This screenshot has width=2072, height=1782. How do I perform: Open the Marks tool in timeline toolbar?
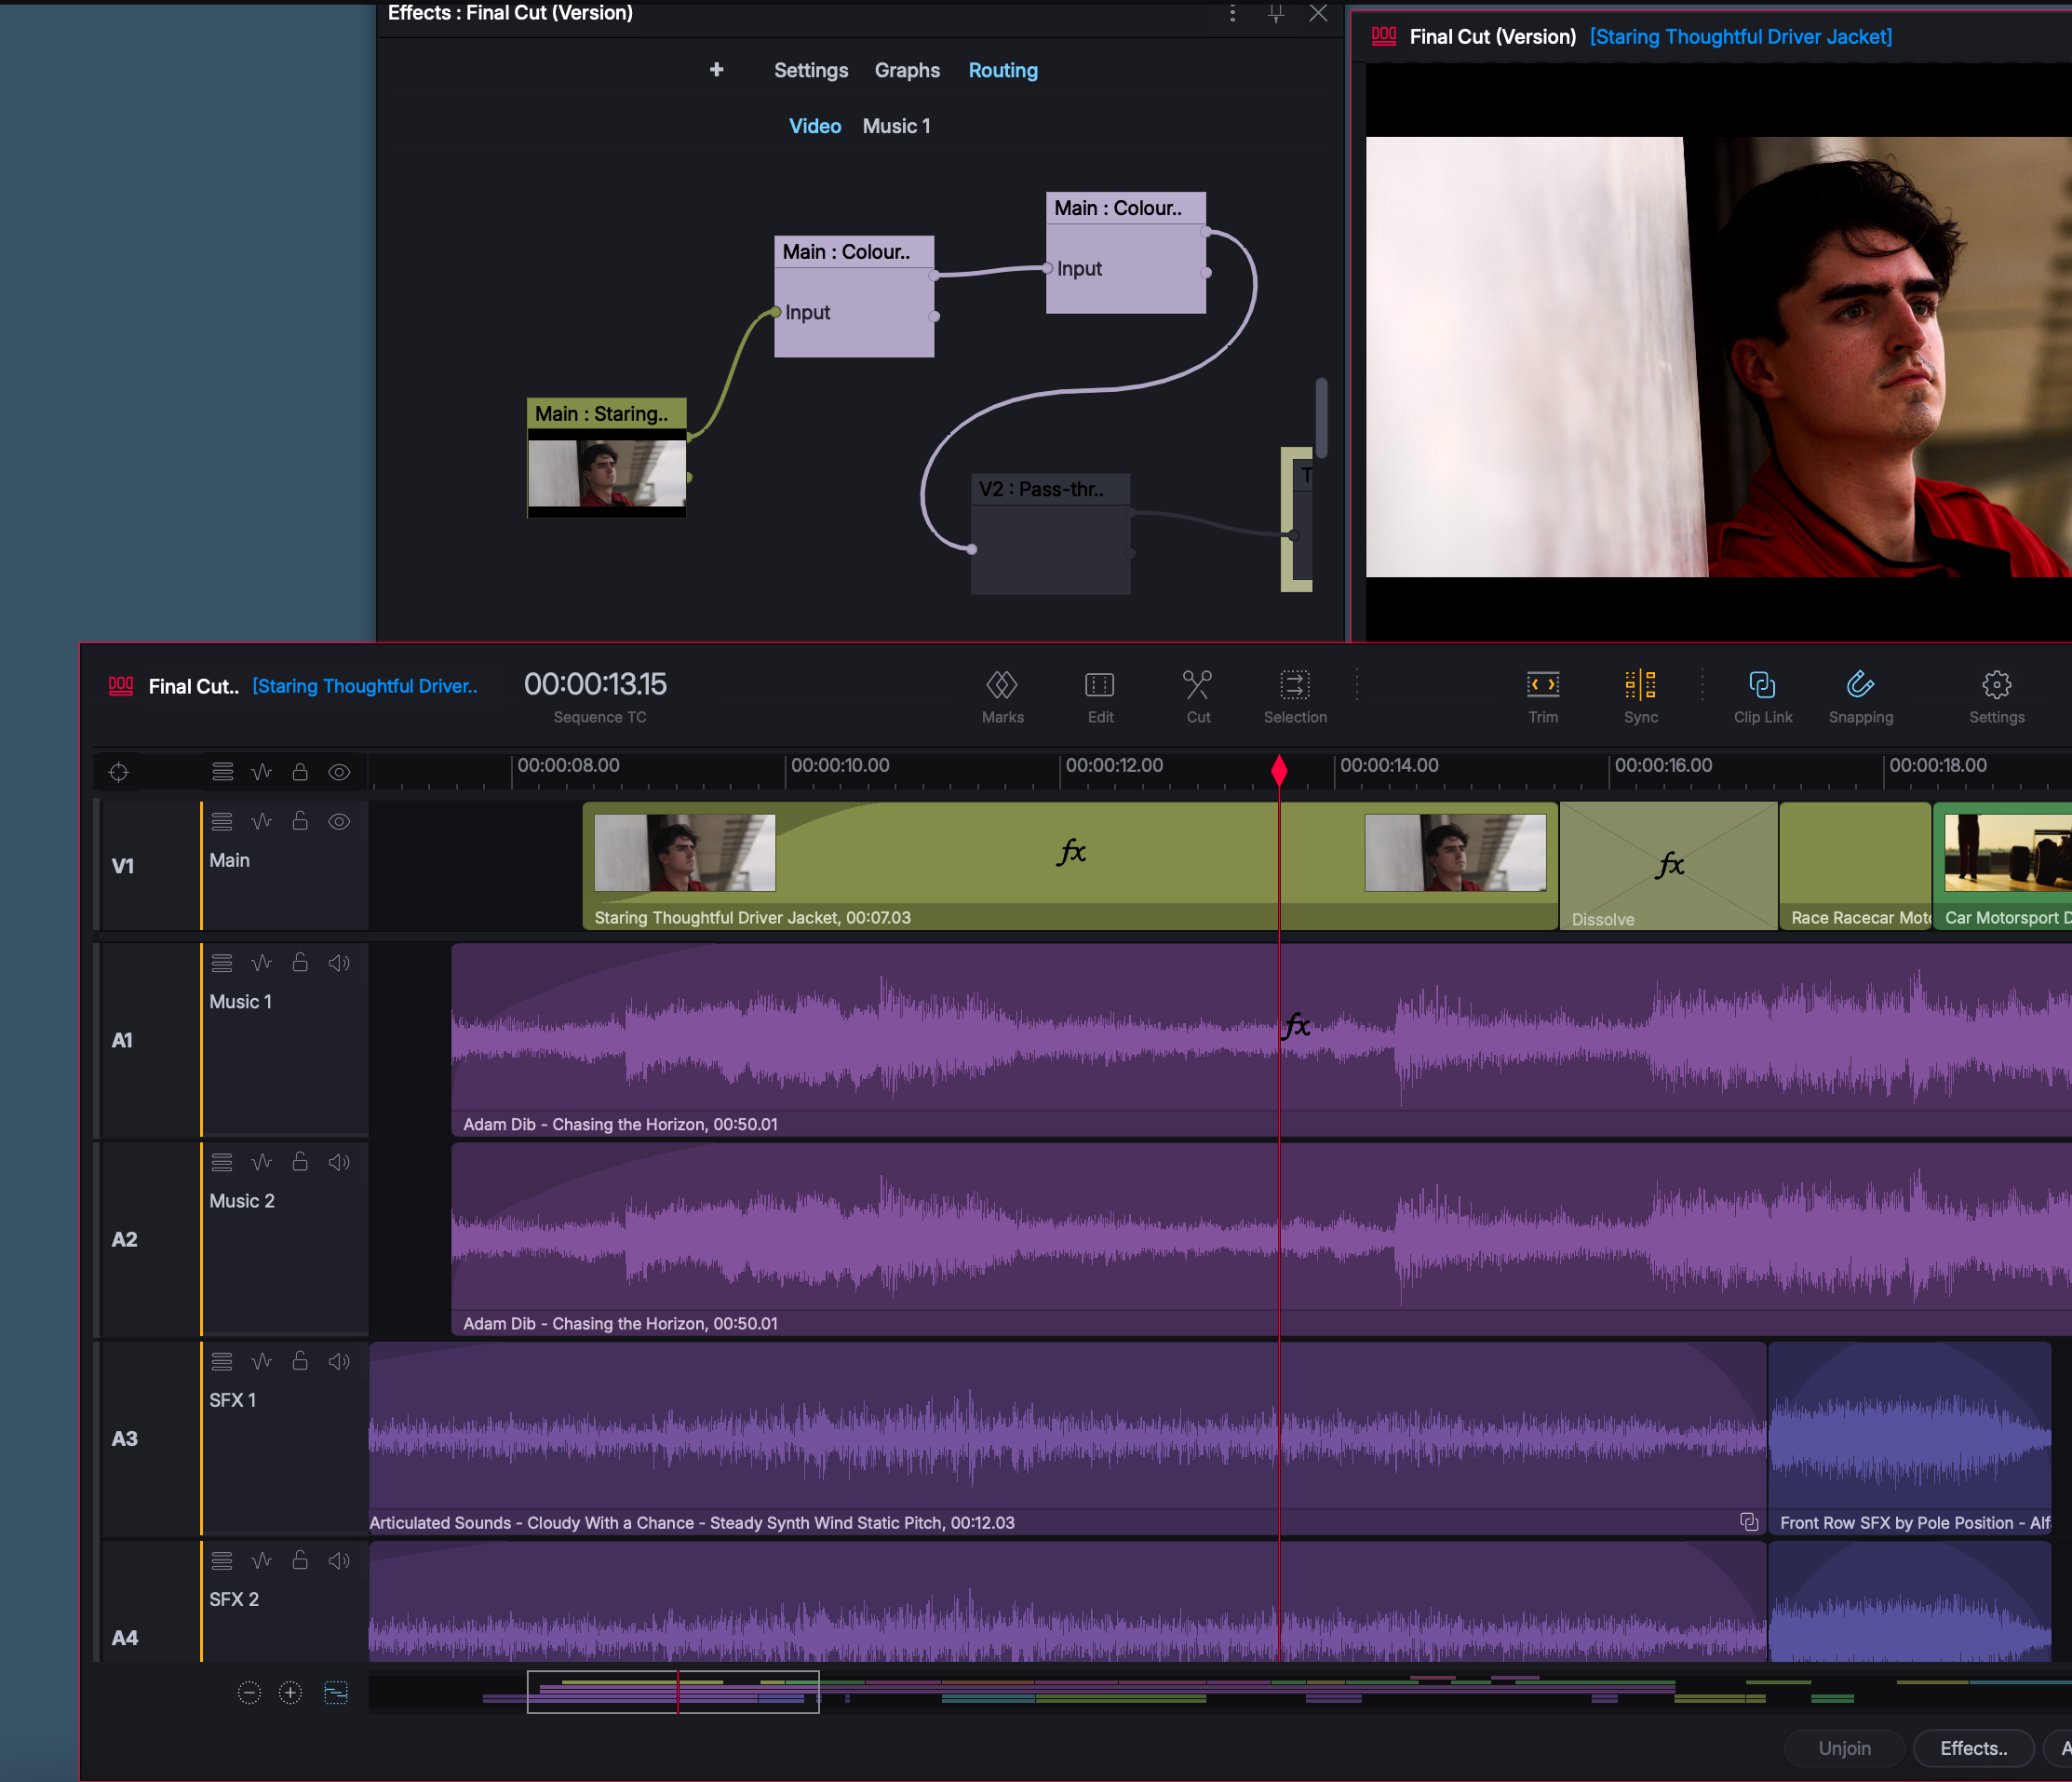click(1002, 685)
